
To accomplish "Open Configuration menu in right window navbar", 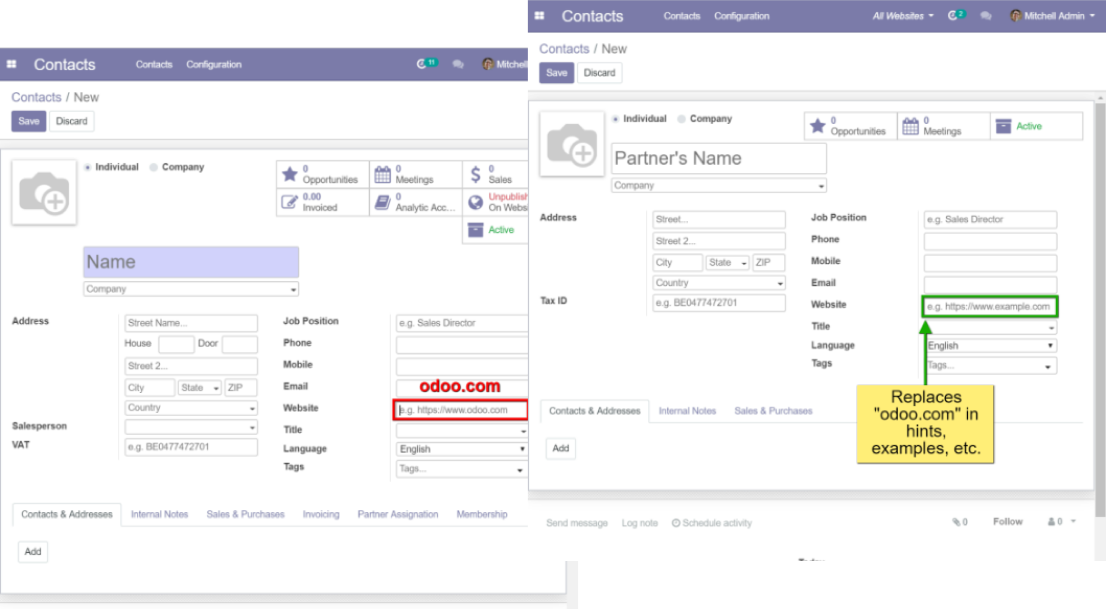I will coord(741,16).
